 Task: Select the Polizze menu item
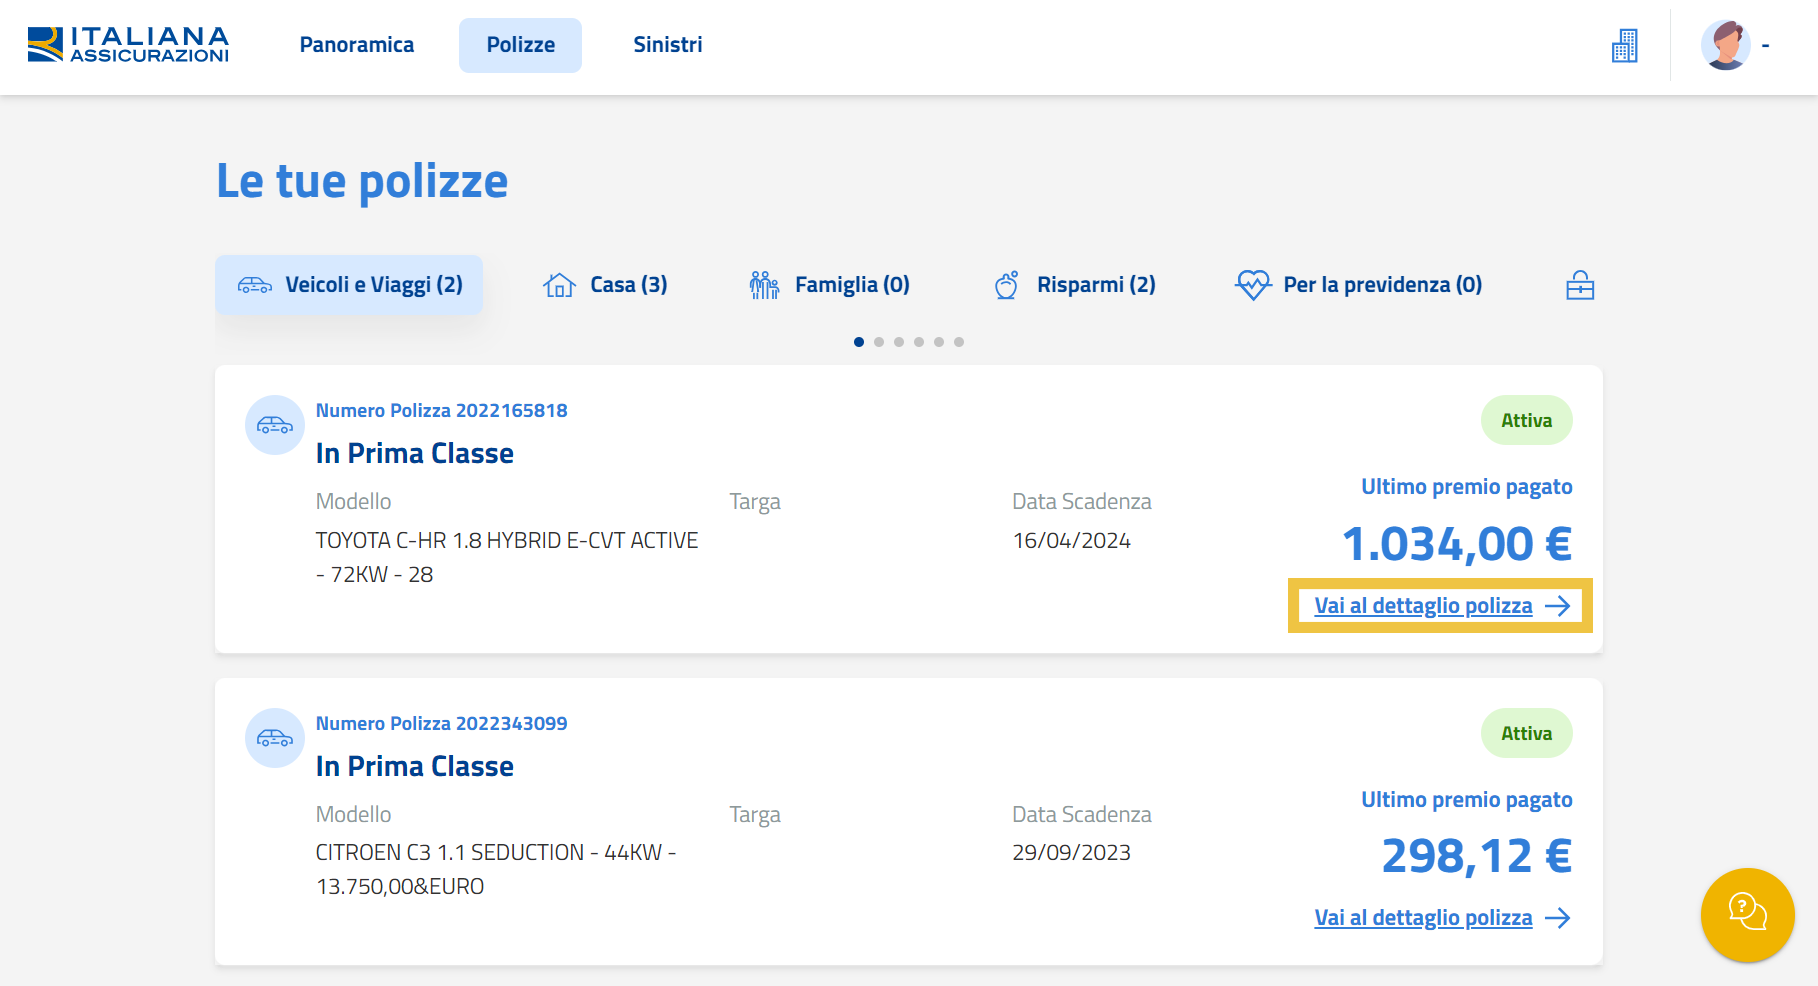520,45
